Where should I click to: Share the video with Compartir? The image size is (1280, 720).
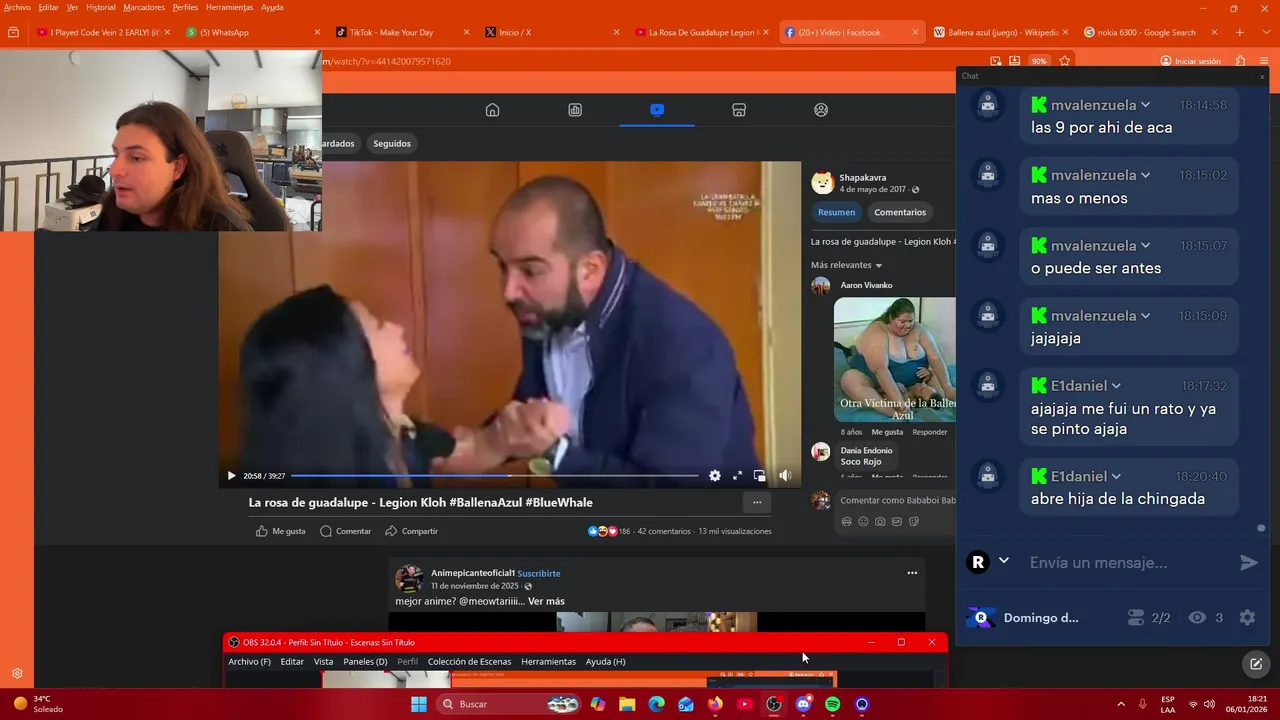point(412,531)
